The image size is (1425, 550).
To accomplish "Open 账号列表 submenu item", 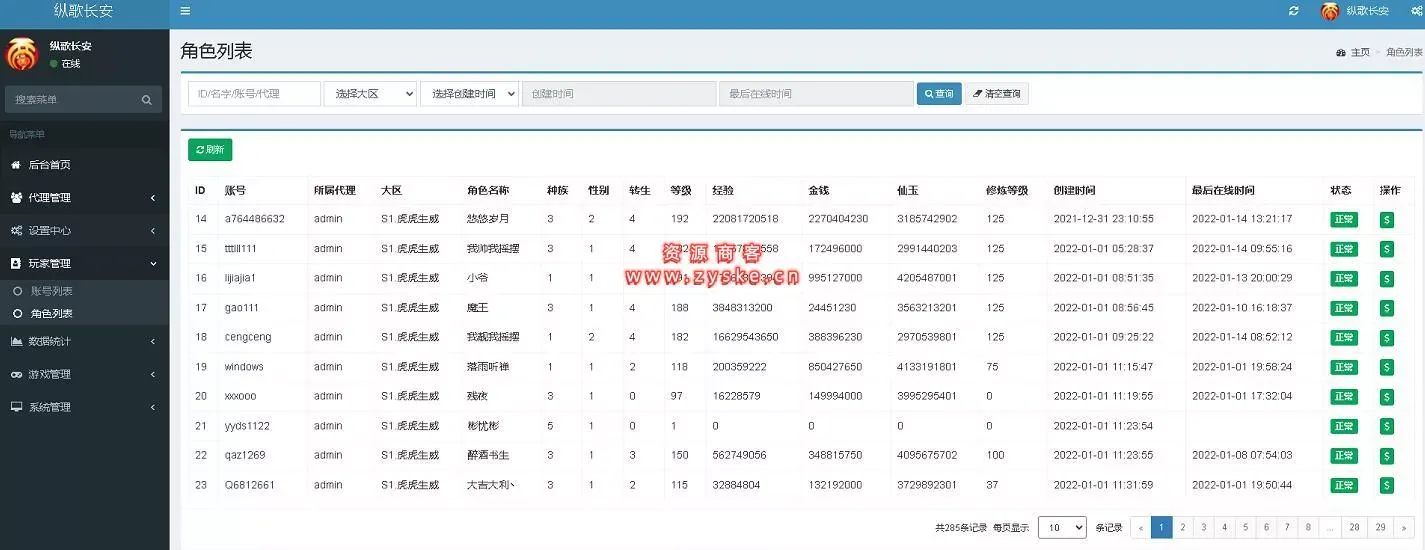I will 84,291.
